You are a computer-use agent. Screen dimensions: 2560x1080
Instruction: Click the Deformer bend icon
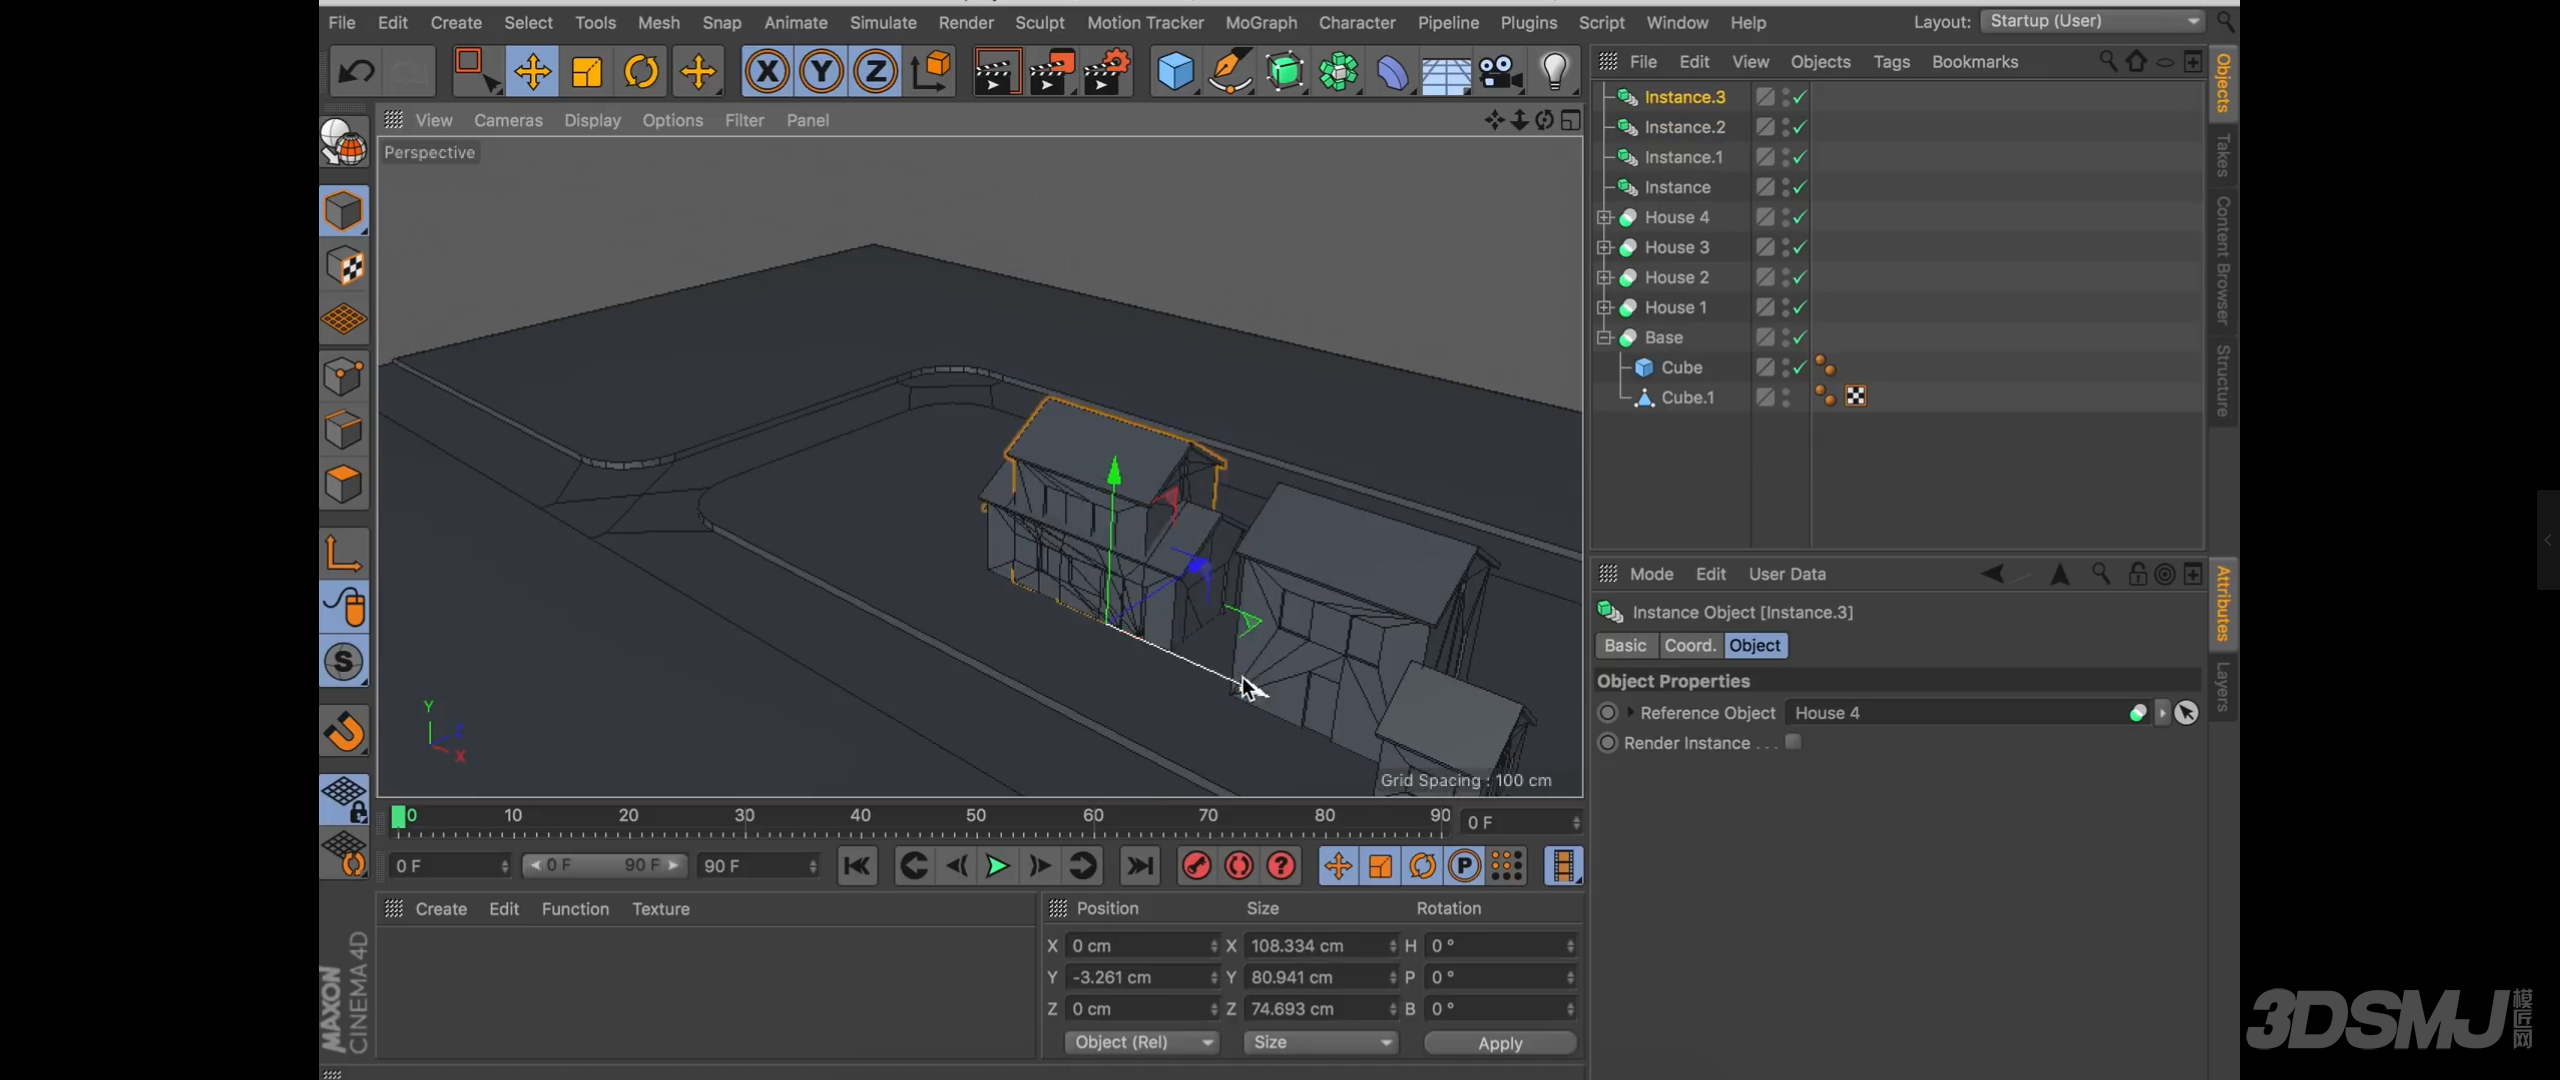tap(1392, 72)
